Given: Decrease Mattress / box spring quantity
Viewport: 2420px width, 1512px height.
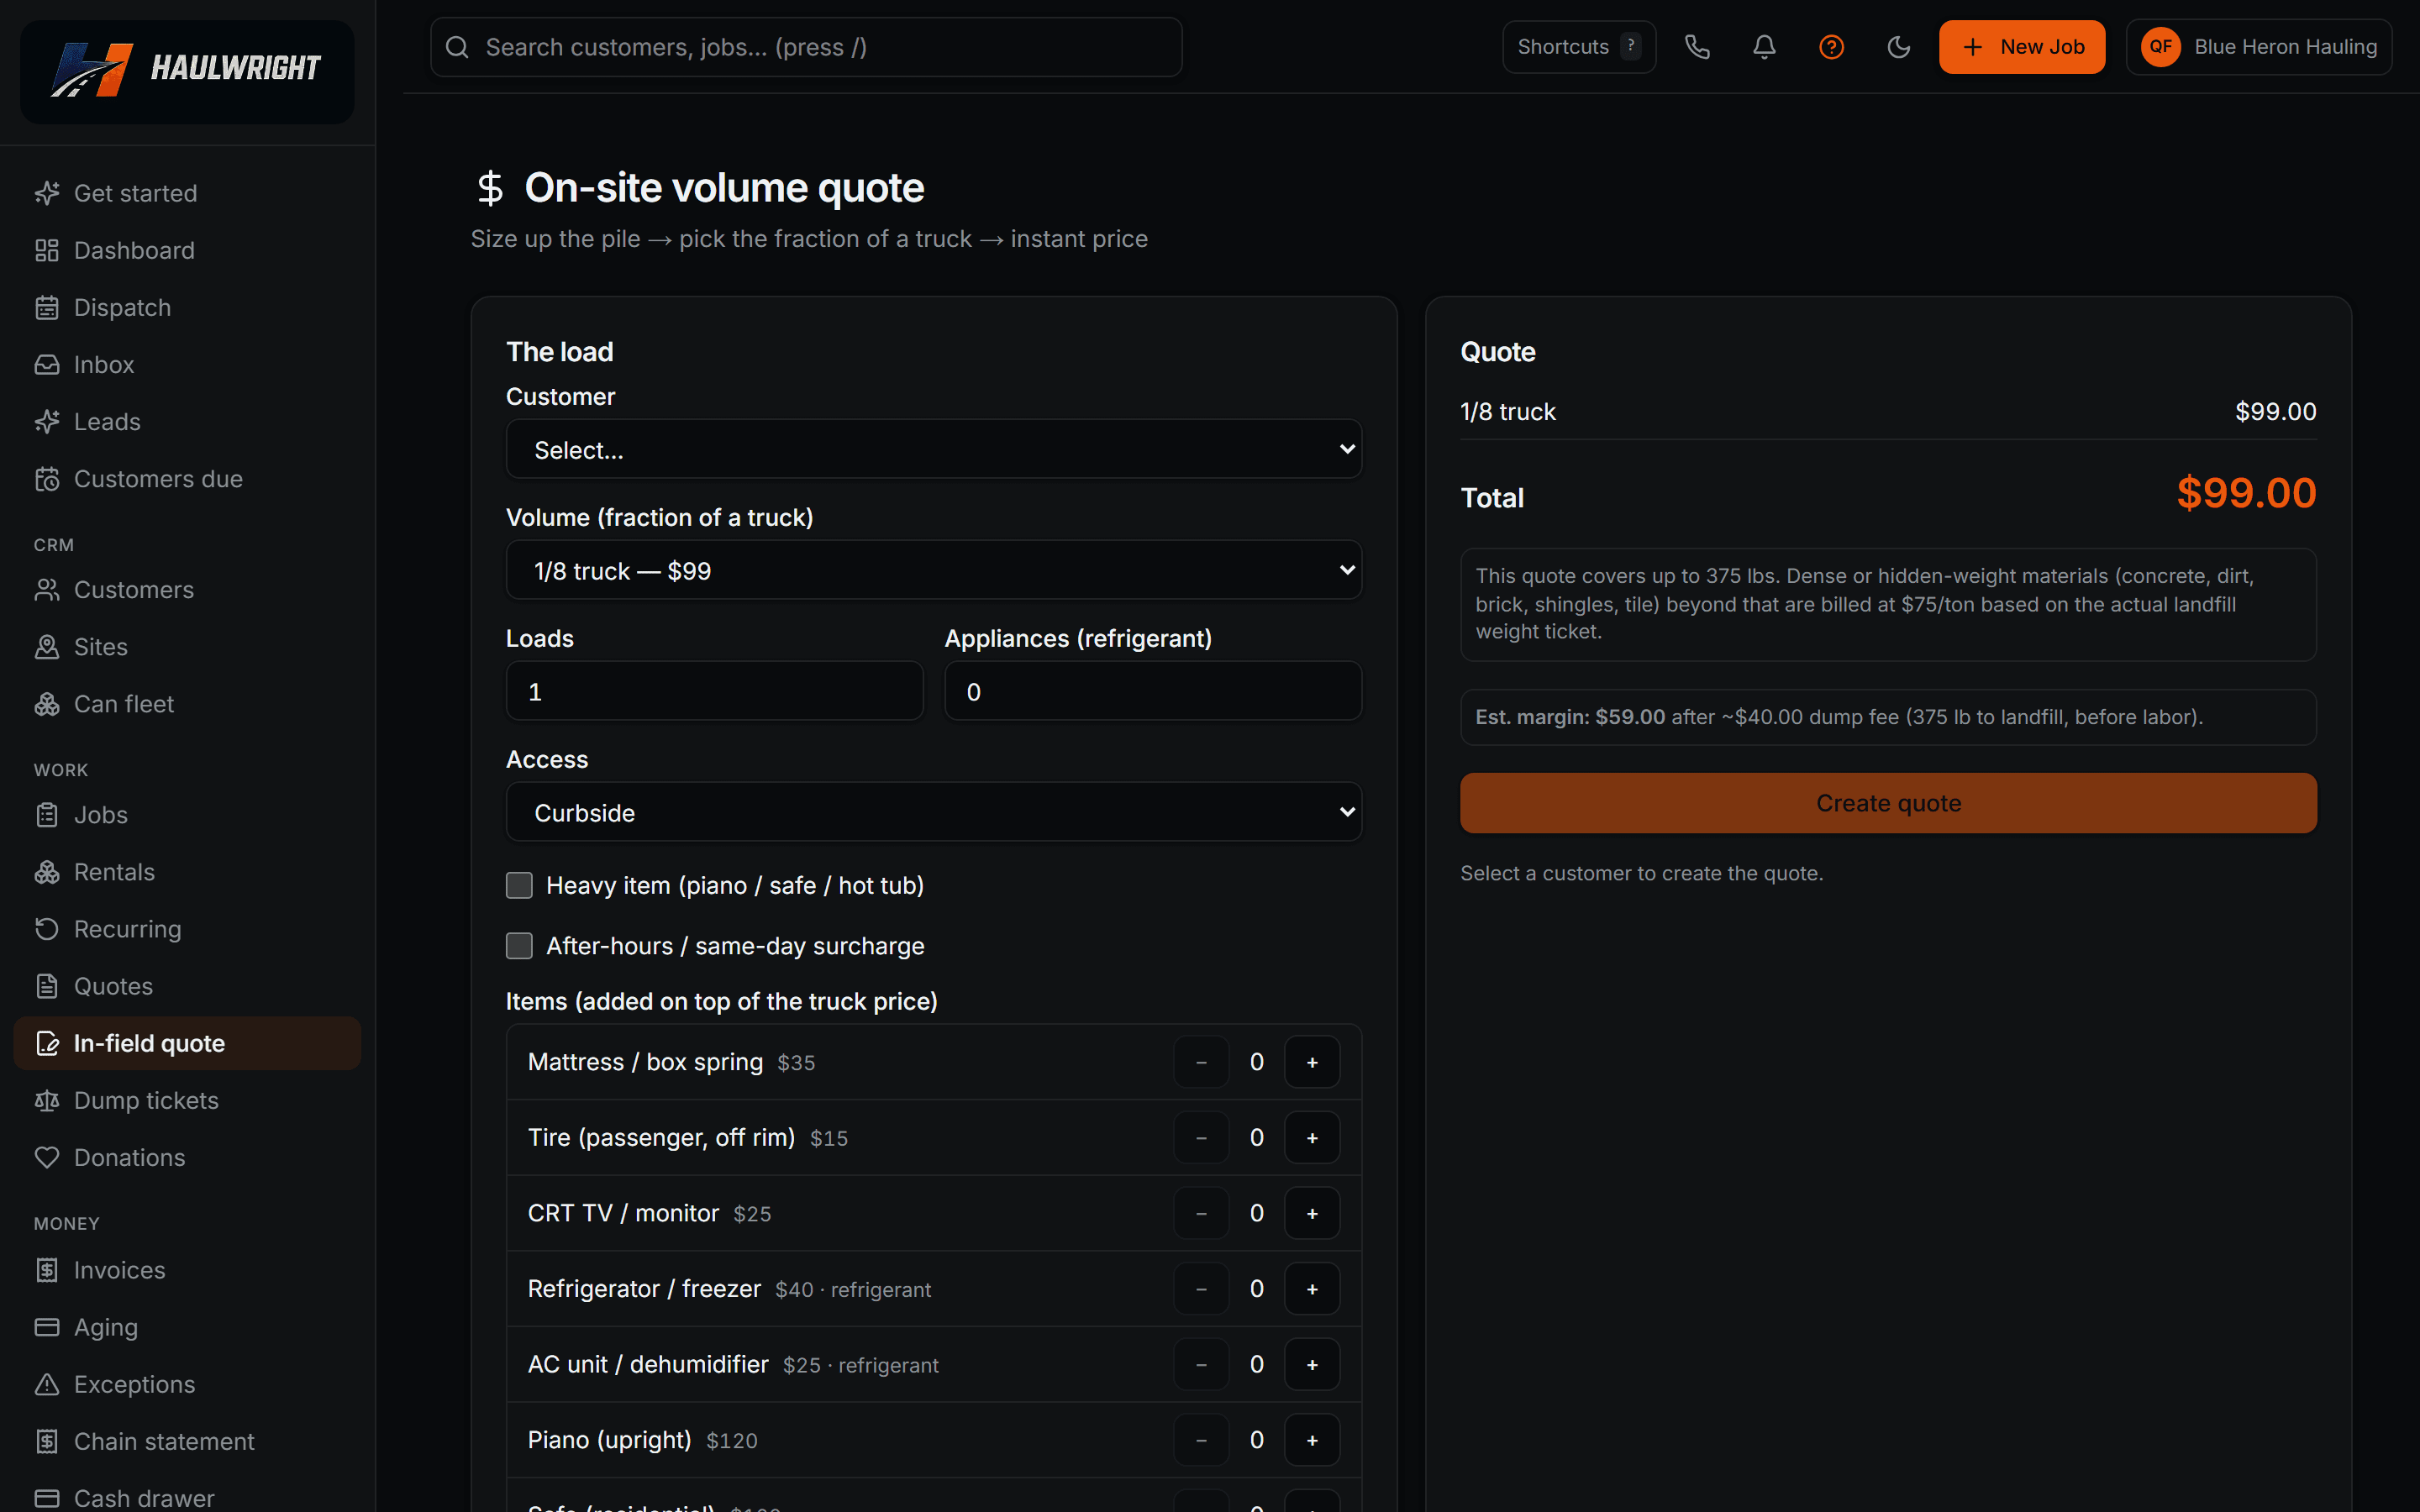Looking at the screenshot, I should pos(1201,1062).
